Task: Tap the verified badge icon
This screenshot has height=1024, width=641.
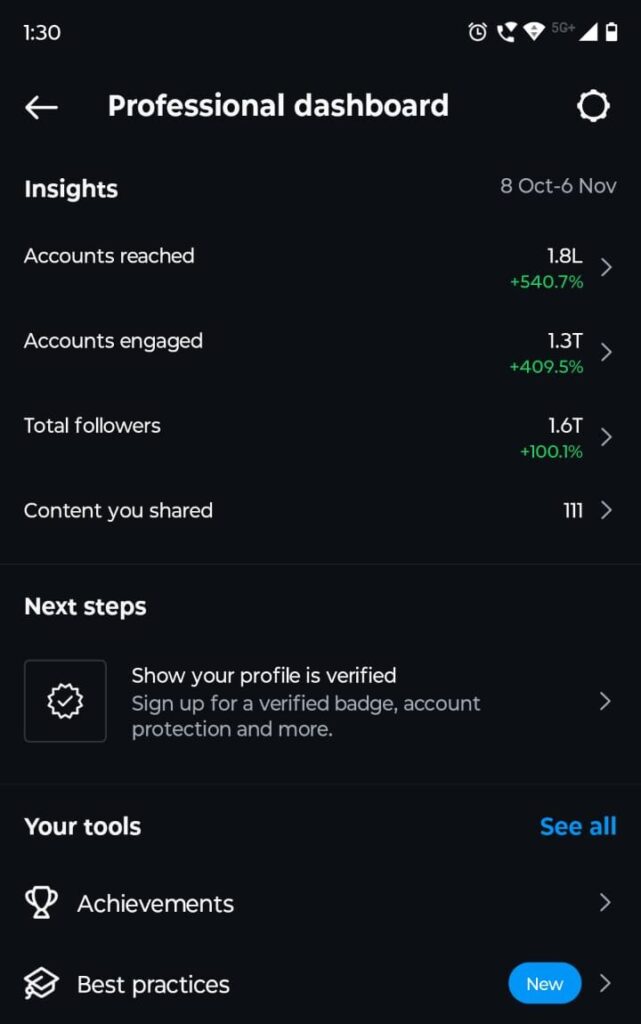Action: (65, 701)
